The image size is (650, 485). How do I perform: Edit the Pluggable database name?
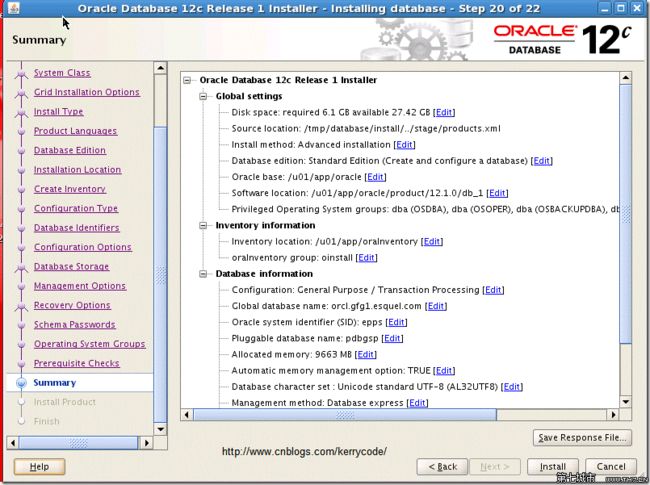click(x=392, y=339)
